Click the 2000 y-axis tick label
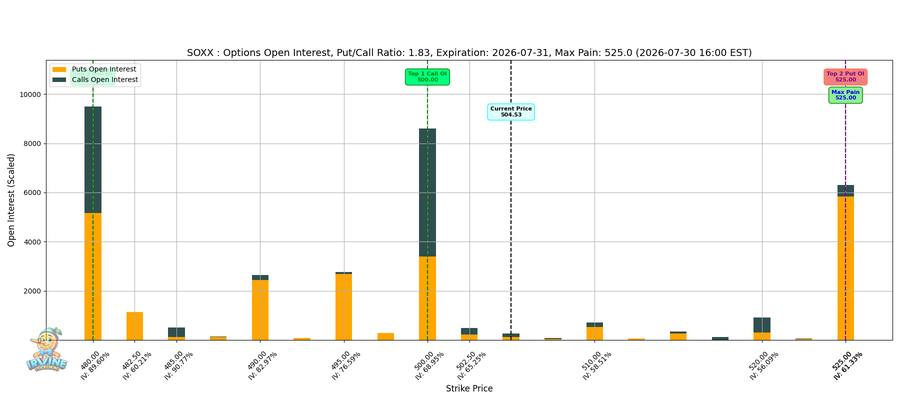 [32, 292]
